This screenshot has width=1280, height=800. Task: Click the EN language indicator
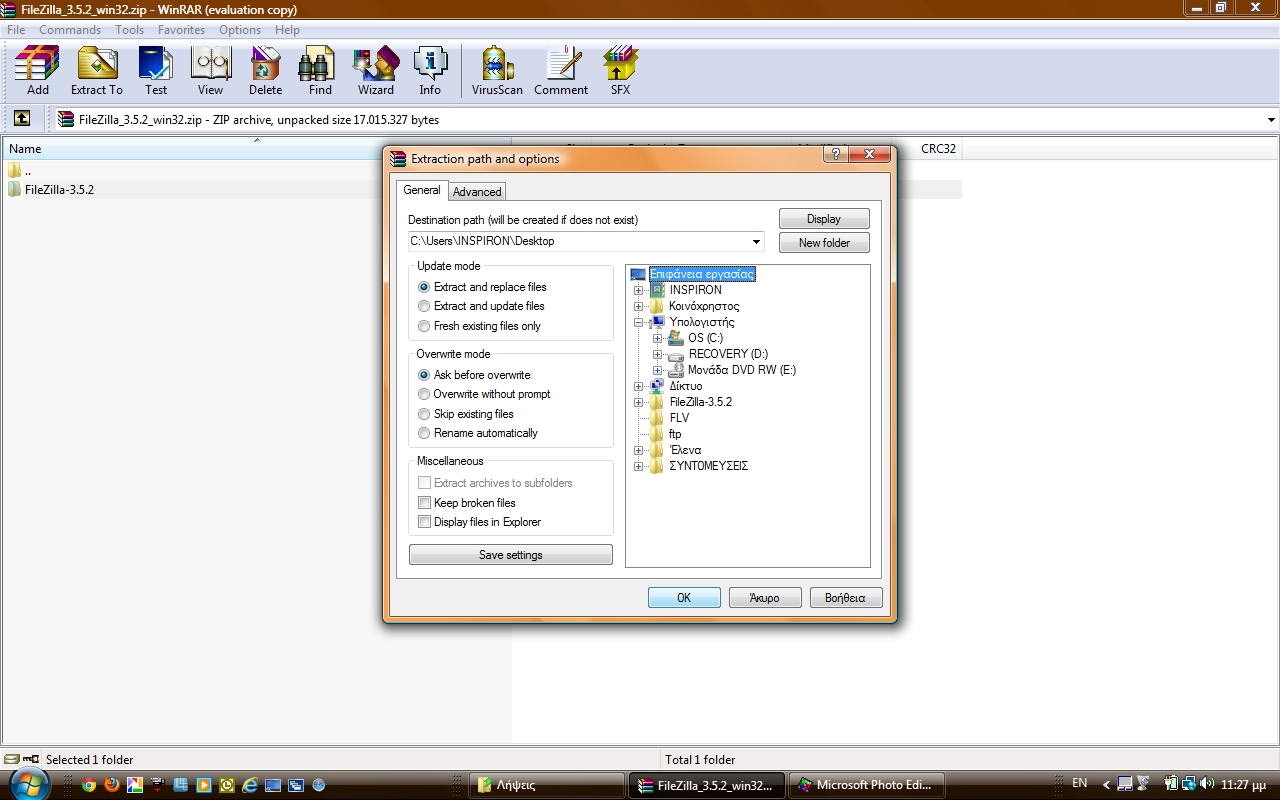point(1080,784)
